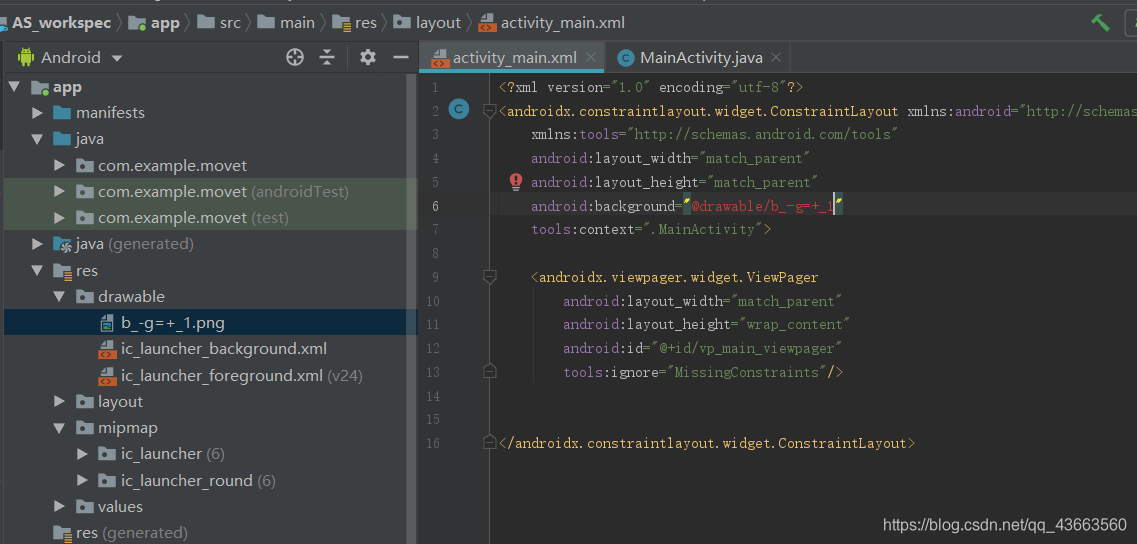
Task: Close the activity_main.xml tab
Action: click(x=591, y=57)
